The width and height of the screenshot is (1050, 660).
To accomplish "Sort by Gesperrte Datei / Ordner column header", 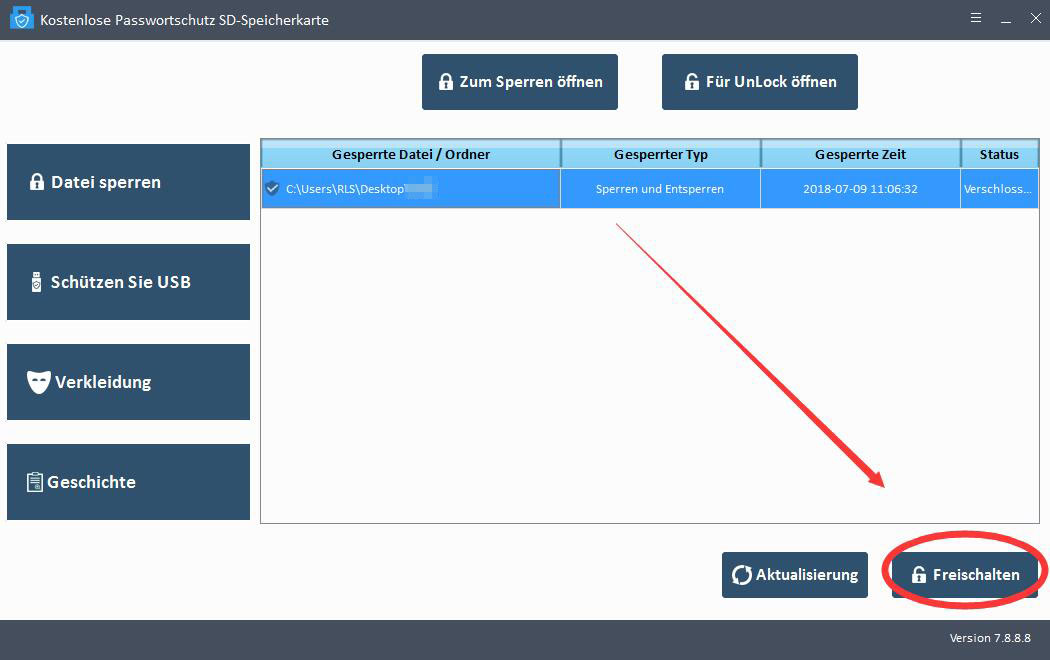I will coord(410,154).
